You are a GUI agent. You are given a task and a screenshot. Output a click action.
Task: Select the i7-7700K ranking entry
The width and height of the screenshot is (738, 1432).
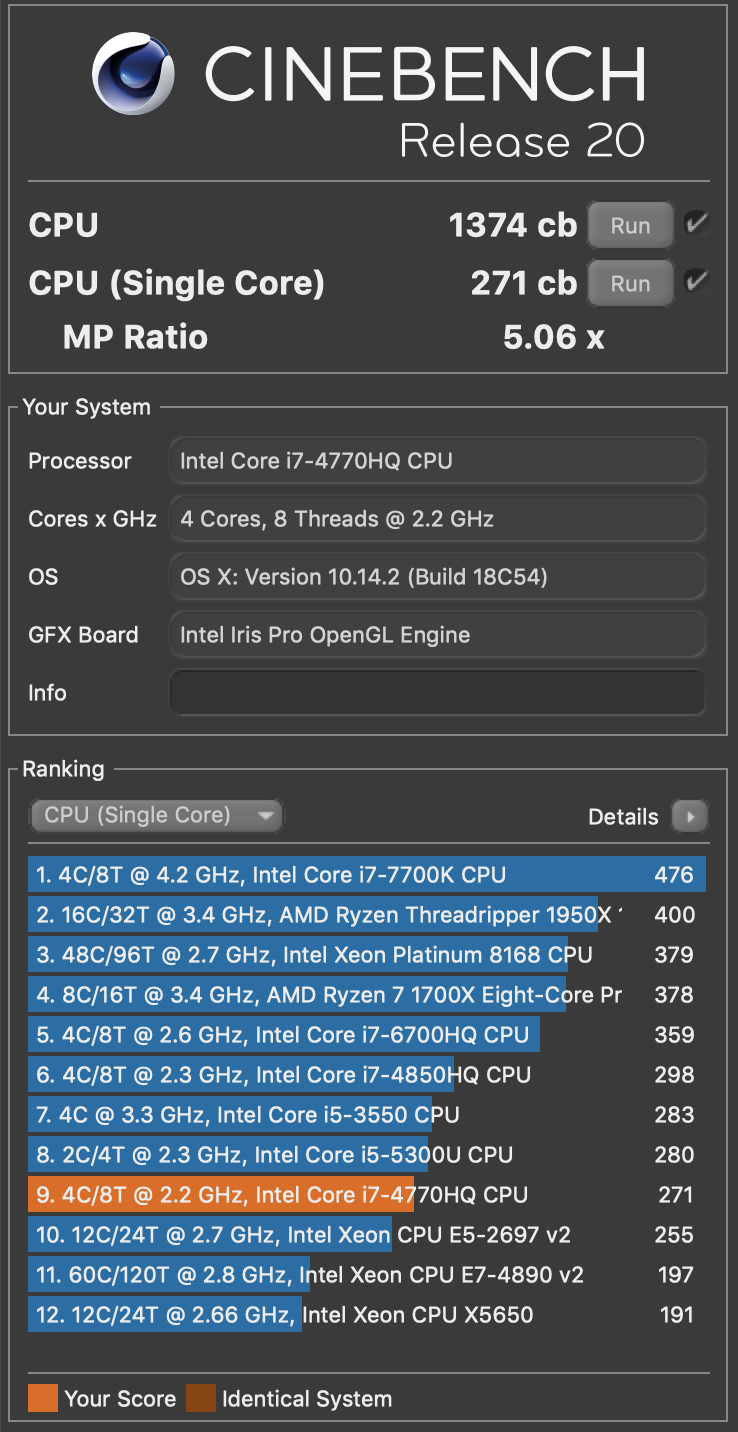(x=367, y=875)
